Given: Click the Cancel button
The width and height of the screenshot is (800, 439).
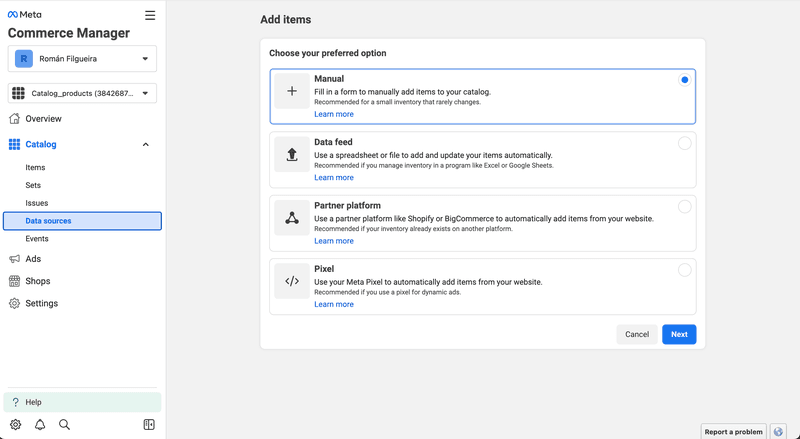Looking at the screenshot, I should click(x=637, y=334).
